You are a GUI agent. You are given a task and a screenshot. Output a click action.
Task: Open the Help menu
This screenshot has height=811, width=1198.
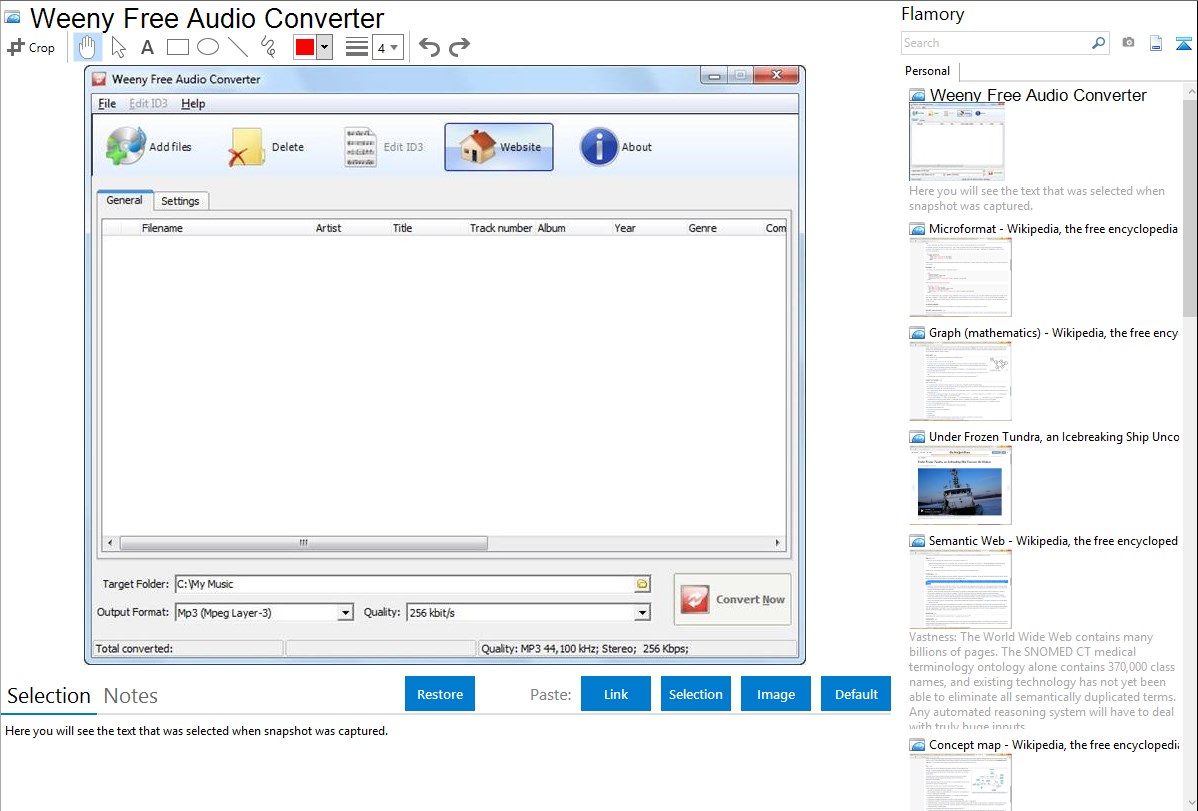(193, 104)
